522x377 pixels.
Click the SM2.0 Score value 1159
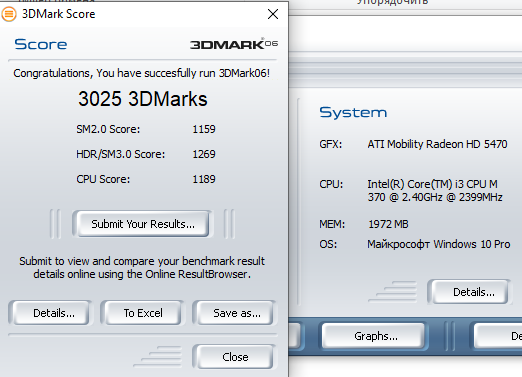point(204,129)
